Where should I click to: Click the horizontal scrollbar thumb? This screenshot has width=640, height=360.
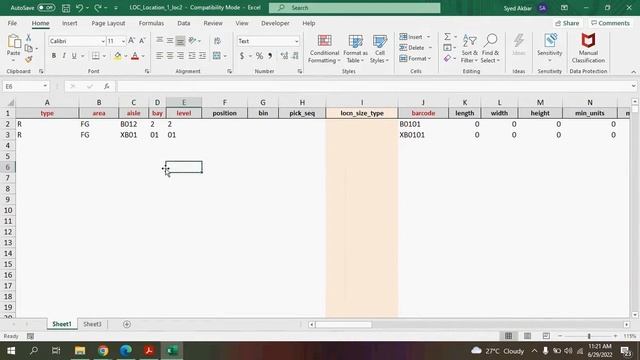pos(343,324)
